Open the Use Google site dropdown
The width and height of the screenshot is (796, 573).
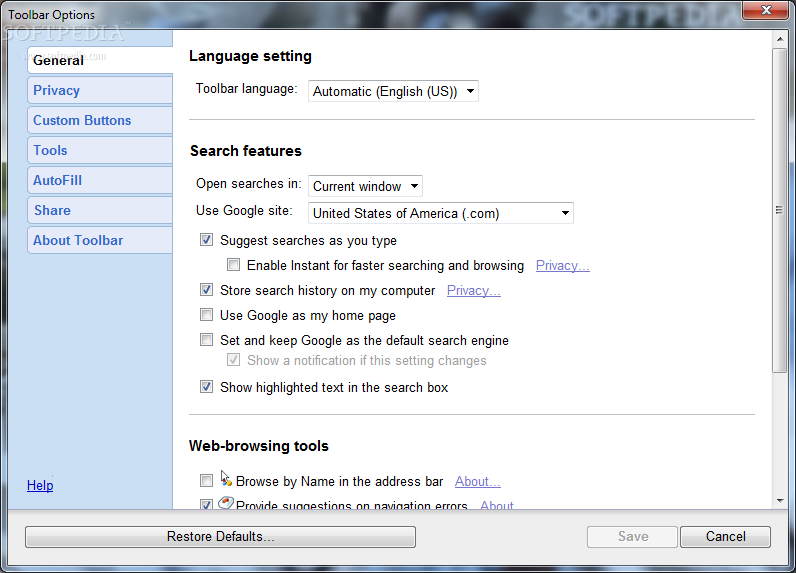tap(441, 213)
